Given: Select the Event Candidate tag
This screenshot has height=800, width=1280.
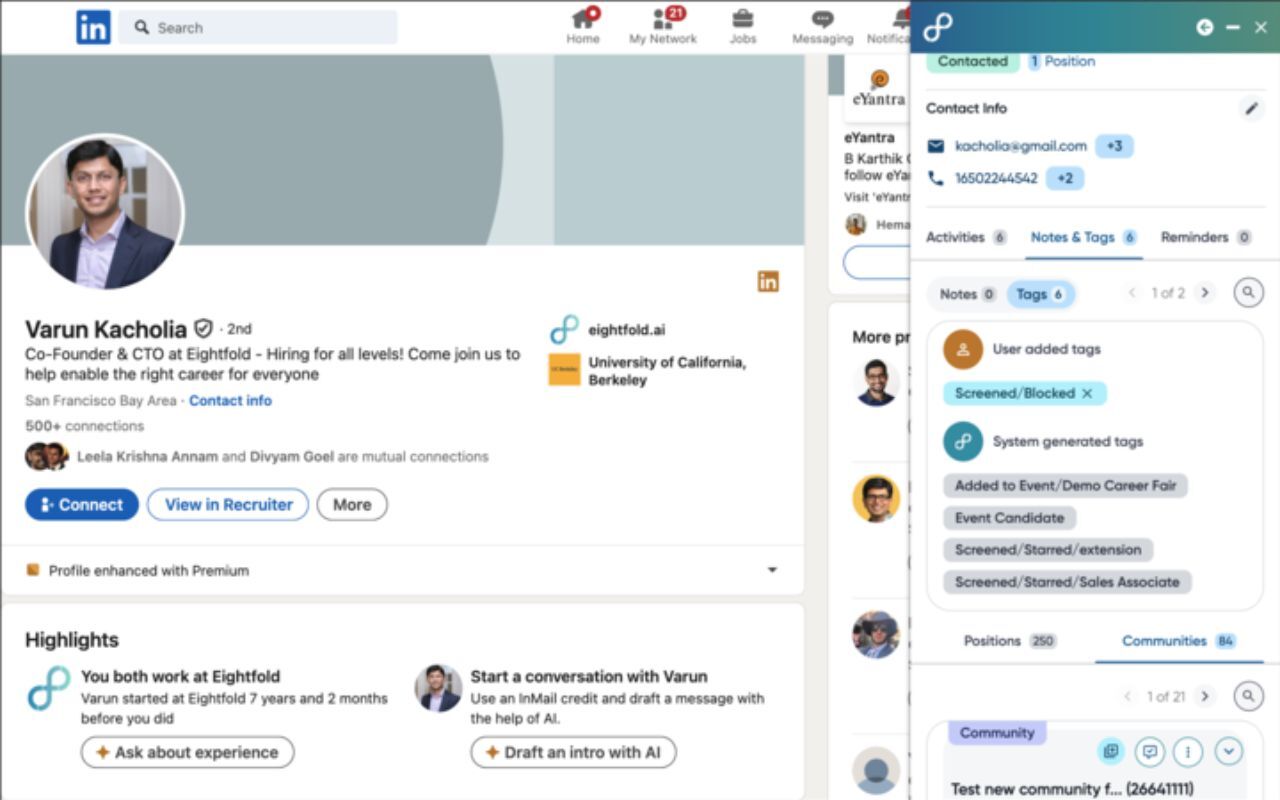Looking at the screenshot, I should [1009, 518].
